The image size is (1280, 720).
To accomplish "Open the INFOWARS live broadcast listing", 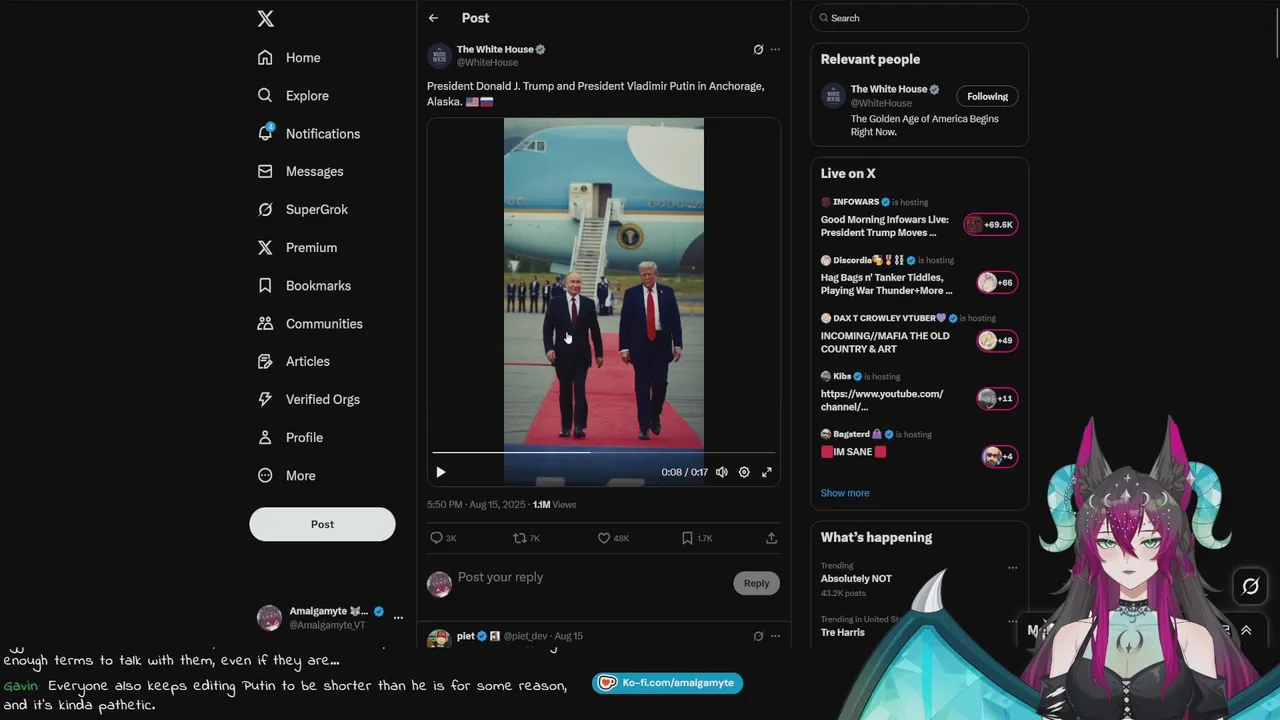I will 885,226.
